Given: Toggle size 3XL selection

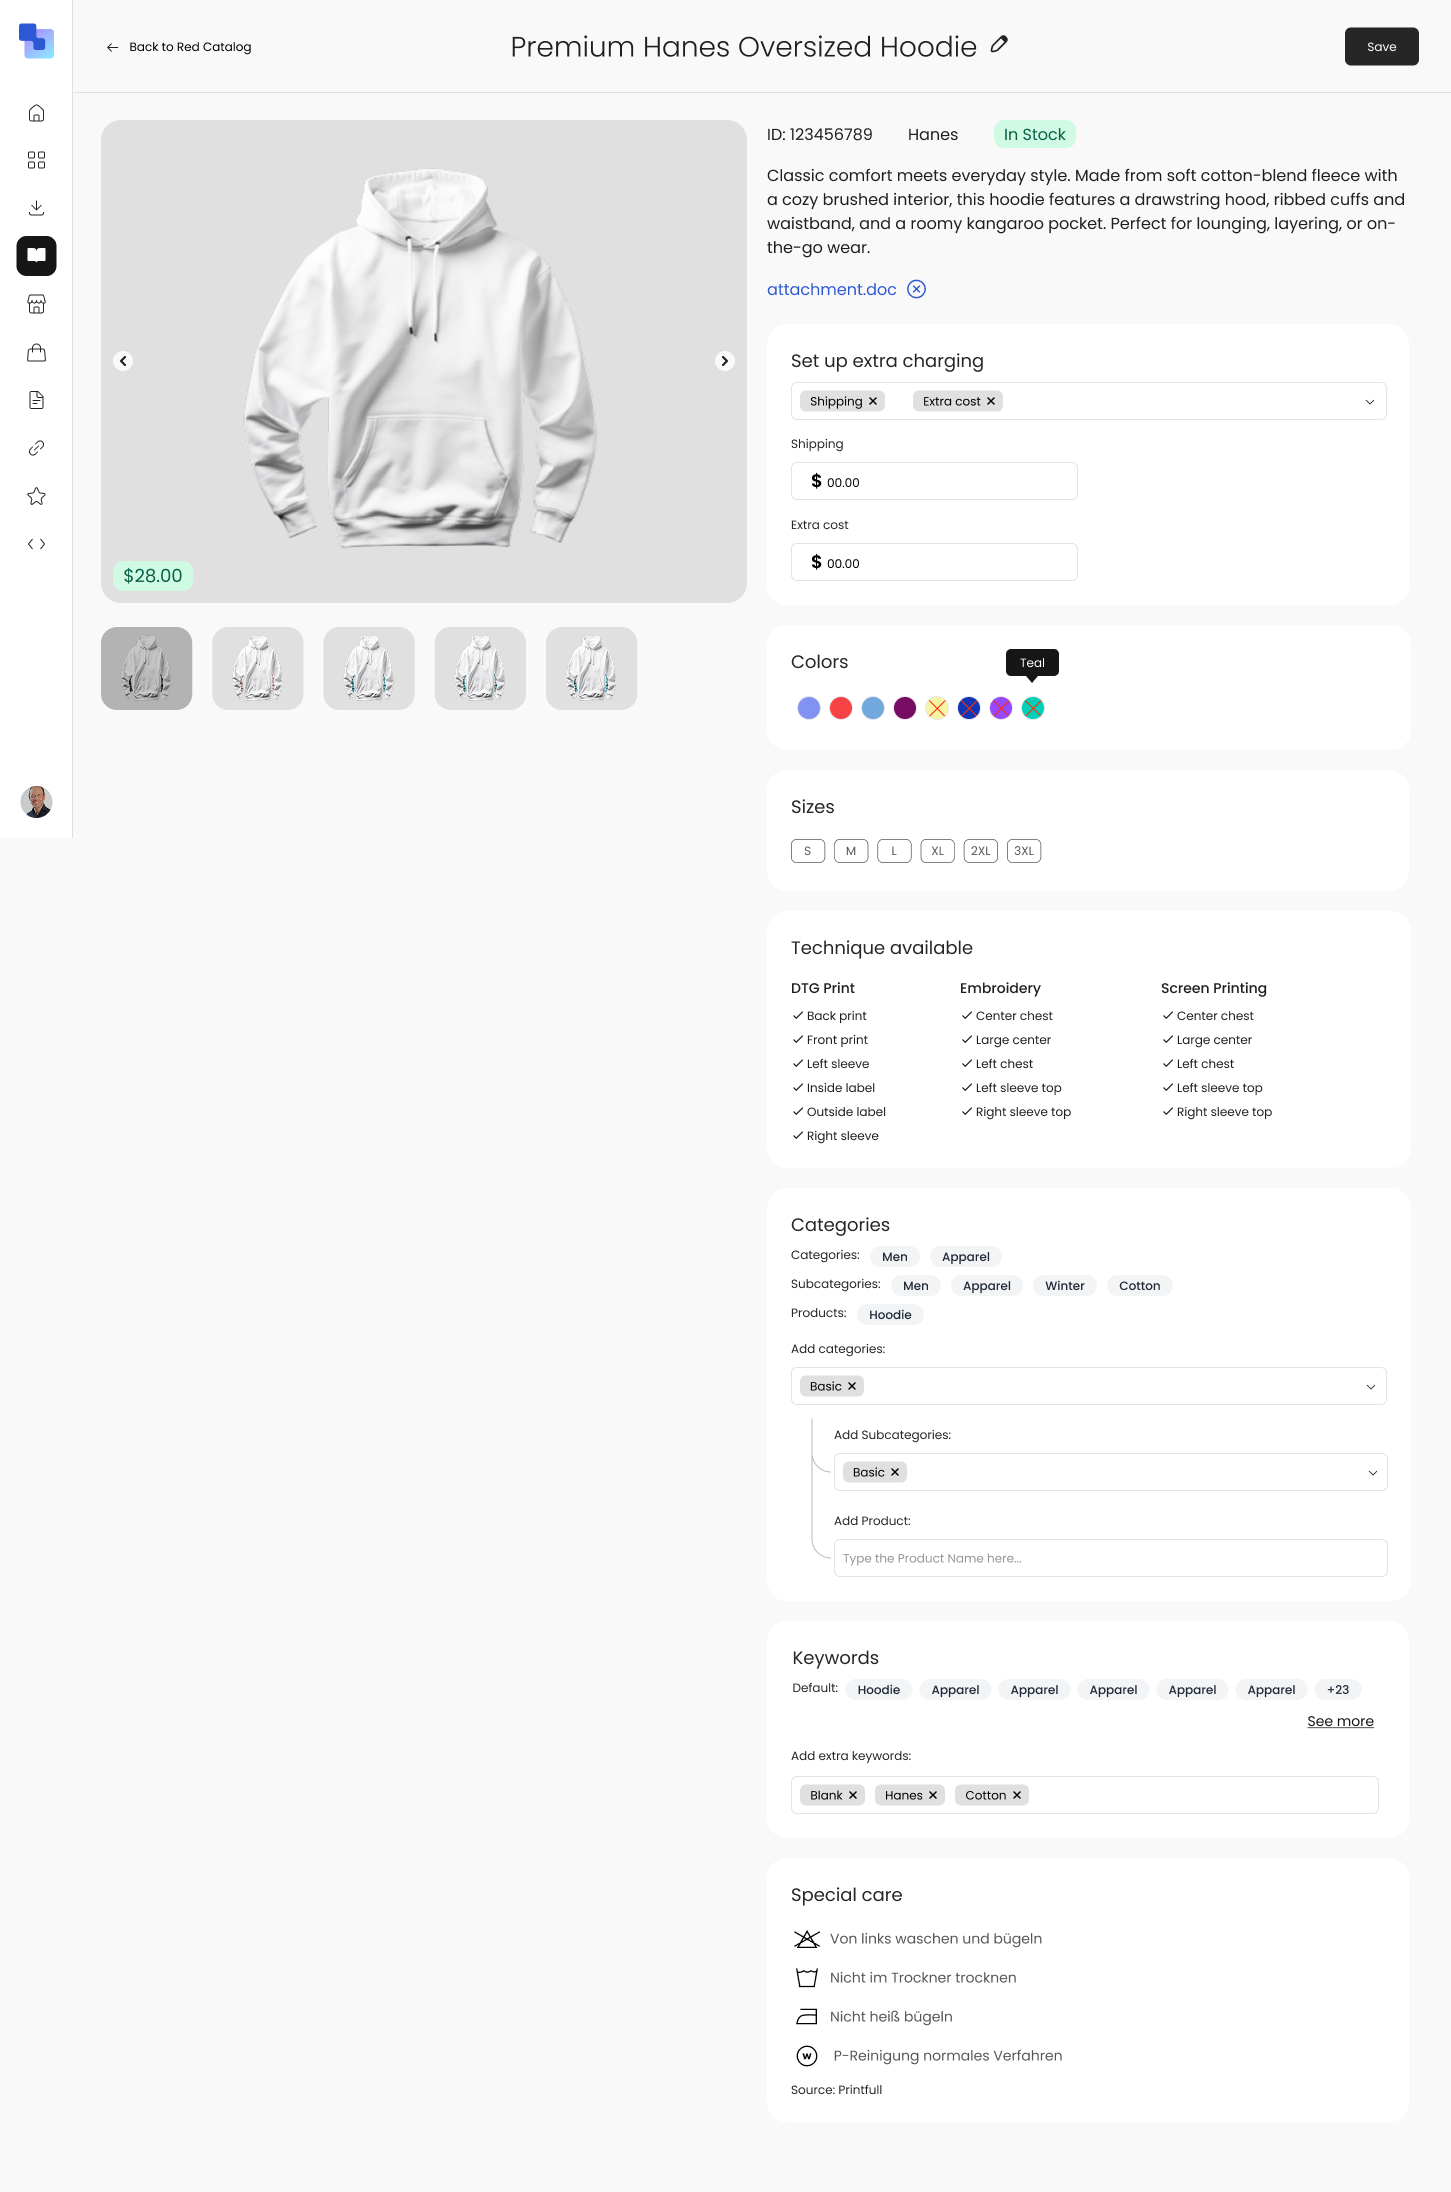Looking at the screenshot, I should pyautogui.click(x=1023, y=850).
